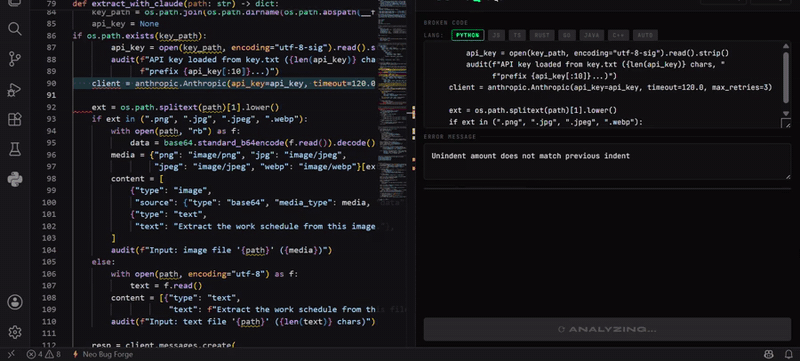The height and width of the screenshot is (361, 800).
Task: Click audit 'Input: text file' line in the editor
Action: [243, 322]
